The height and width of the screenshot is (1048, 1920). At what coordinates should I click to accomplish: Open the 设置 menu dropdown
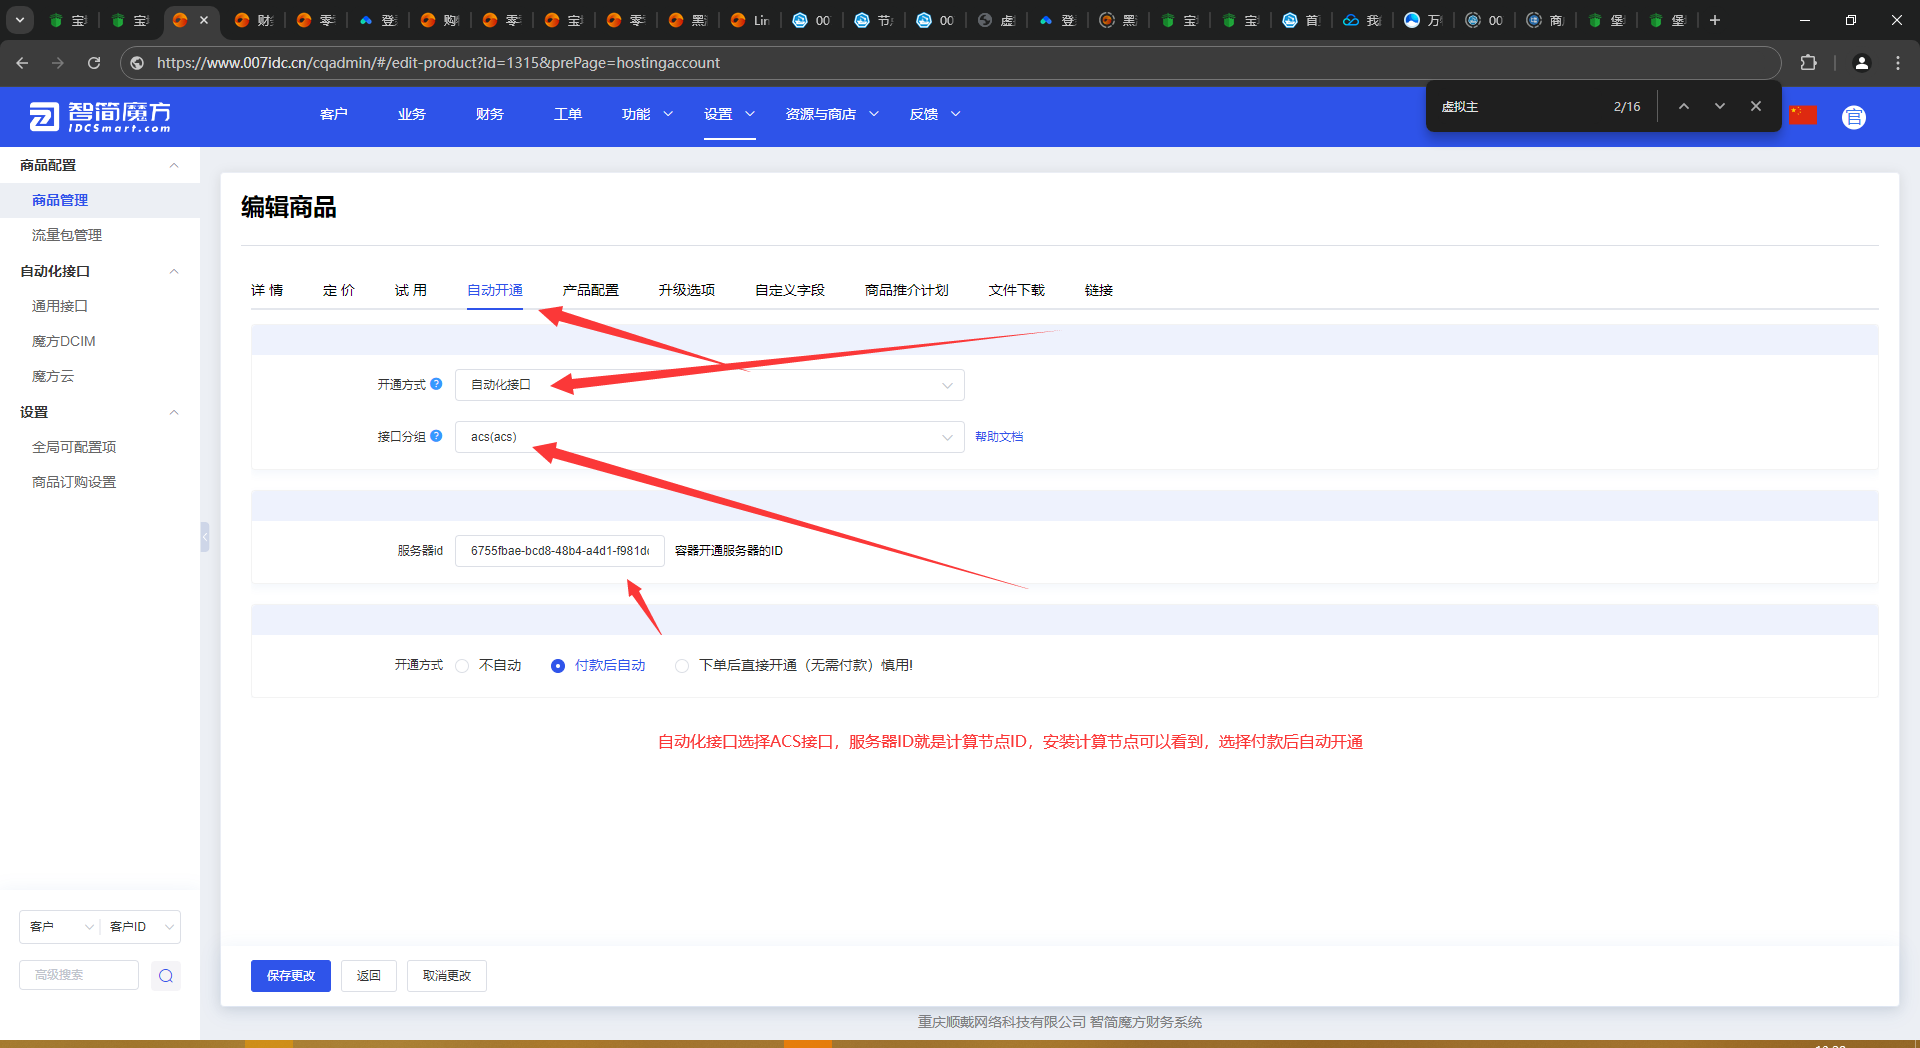[x=729, y=114]
